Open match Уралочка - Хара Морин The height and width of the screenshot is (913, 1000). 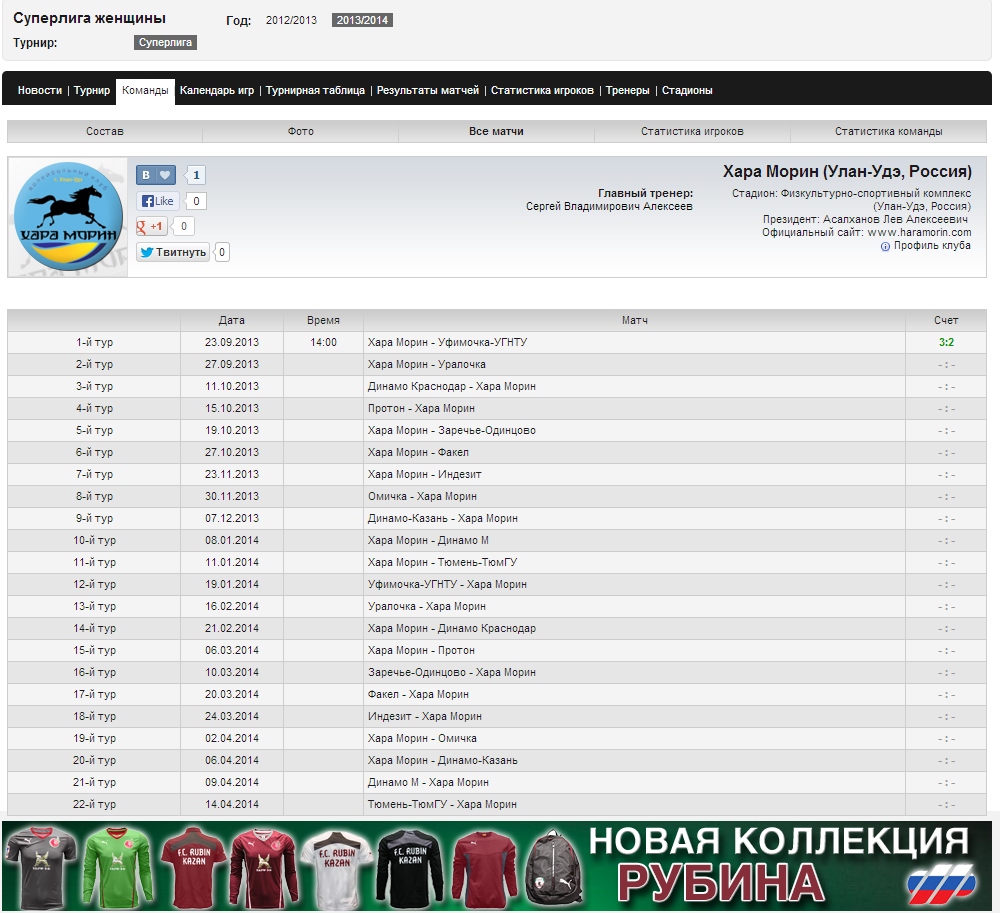[x=427, y=606]
